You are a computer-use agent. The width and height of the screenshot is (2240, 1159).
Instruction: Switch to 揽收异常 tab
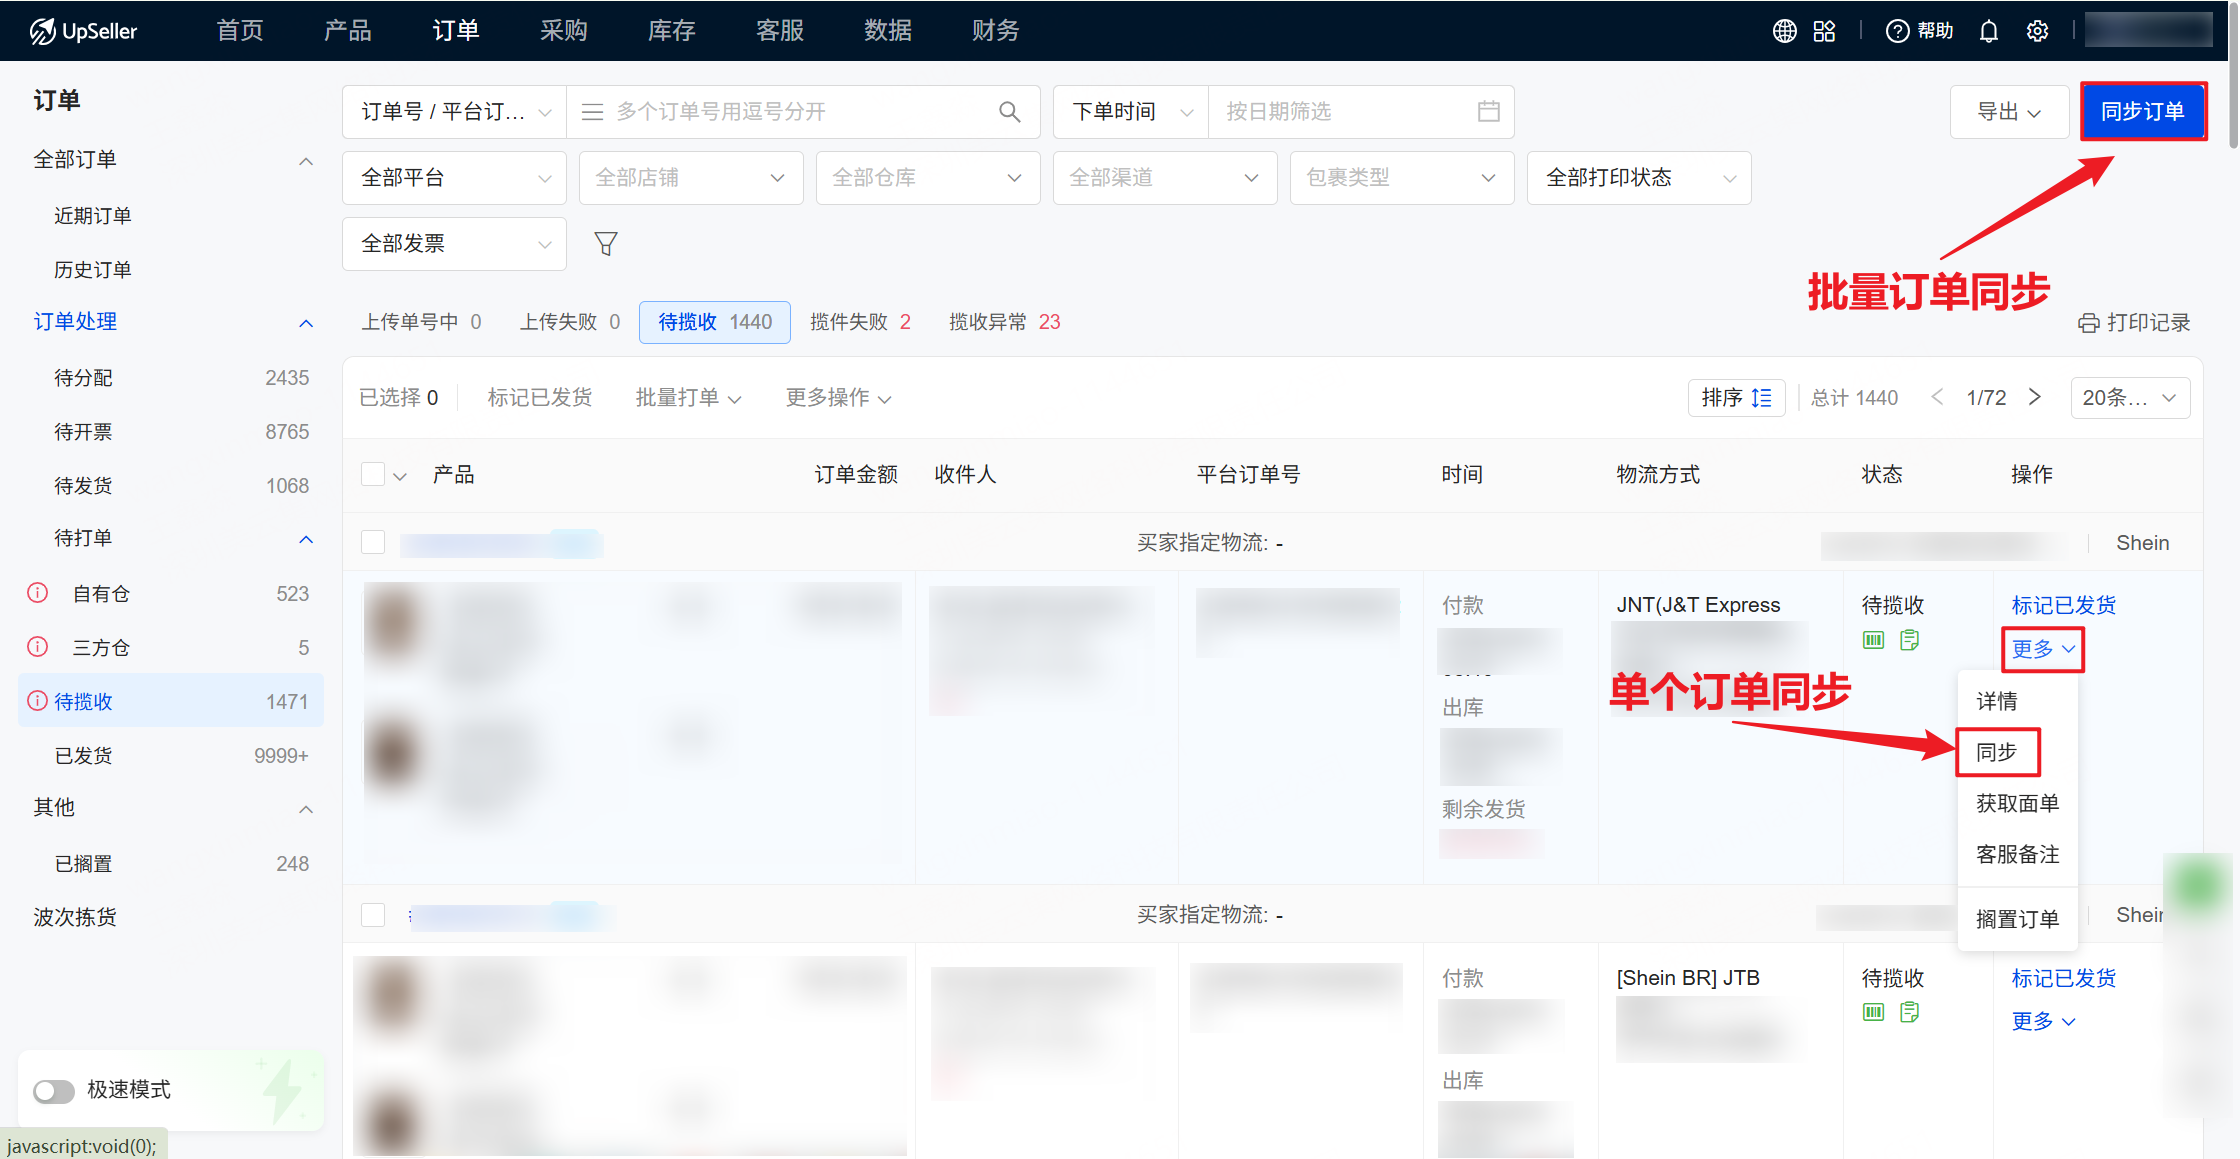point(1005,322)
